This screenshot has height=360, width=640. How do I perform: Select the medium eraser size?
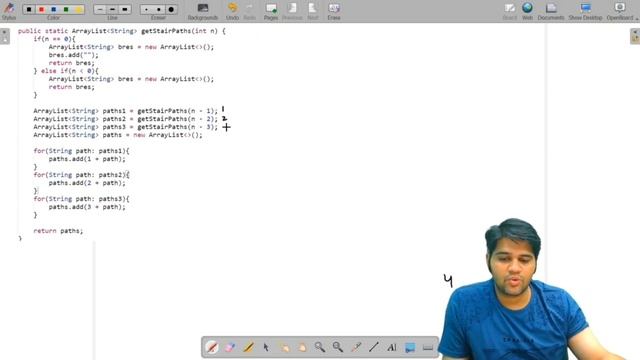click(x=159, y=9)
